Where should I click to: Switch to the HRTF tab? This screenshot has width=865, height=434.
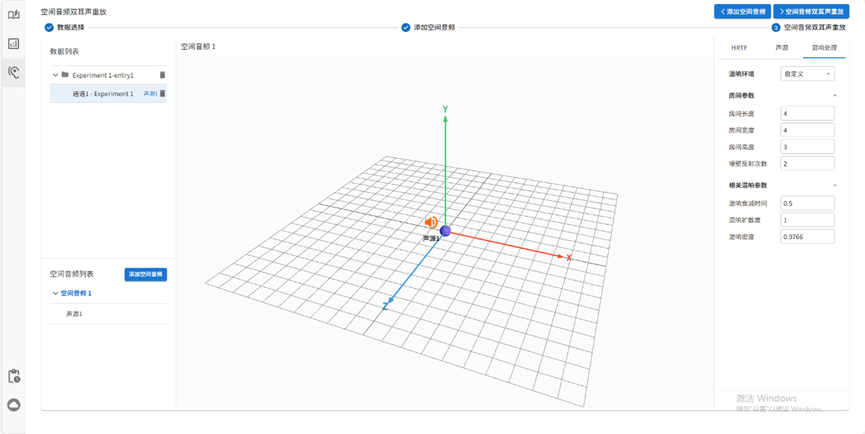point(738,47)
